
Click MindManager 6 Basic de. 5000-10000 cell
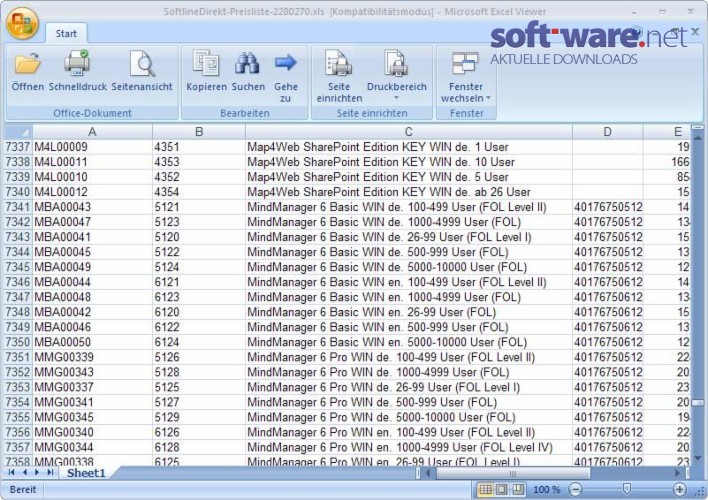tap(408, 267)
